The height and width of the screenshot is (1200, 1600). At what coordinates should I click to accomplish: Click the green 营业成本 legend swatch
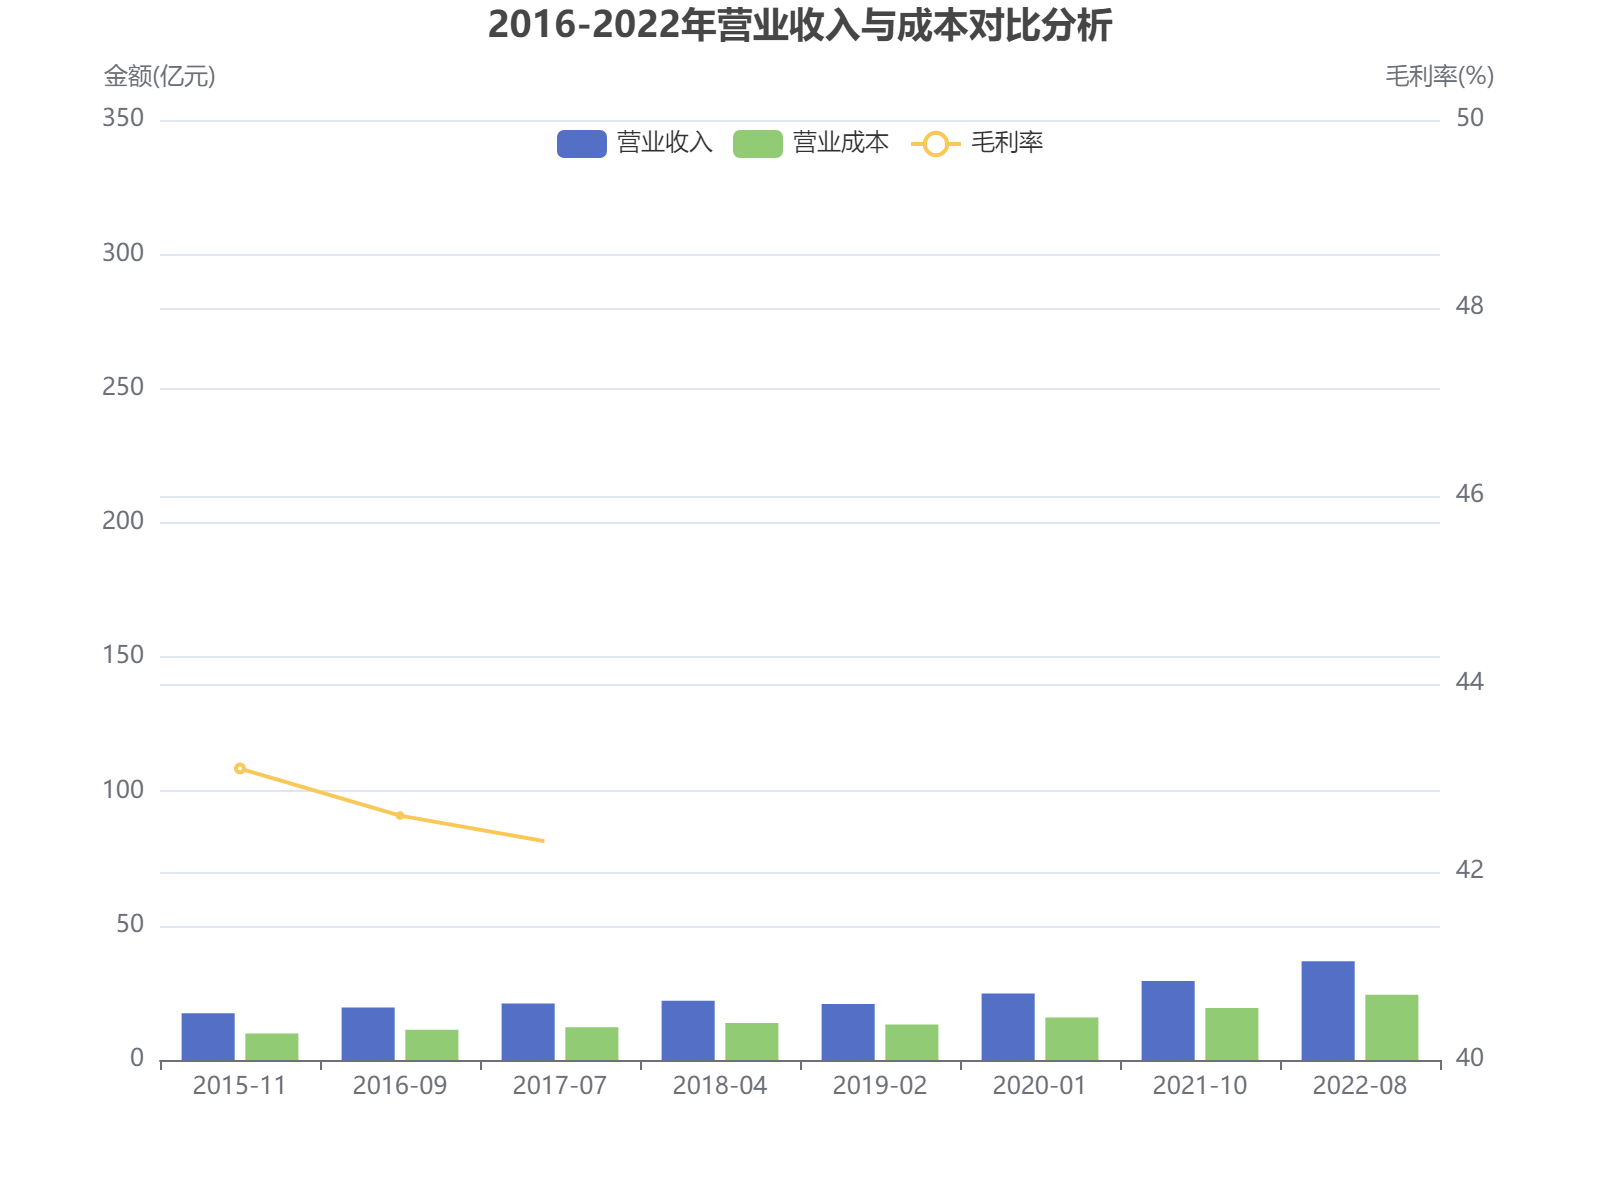tap(758, 144)
